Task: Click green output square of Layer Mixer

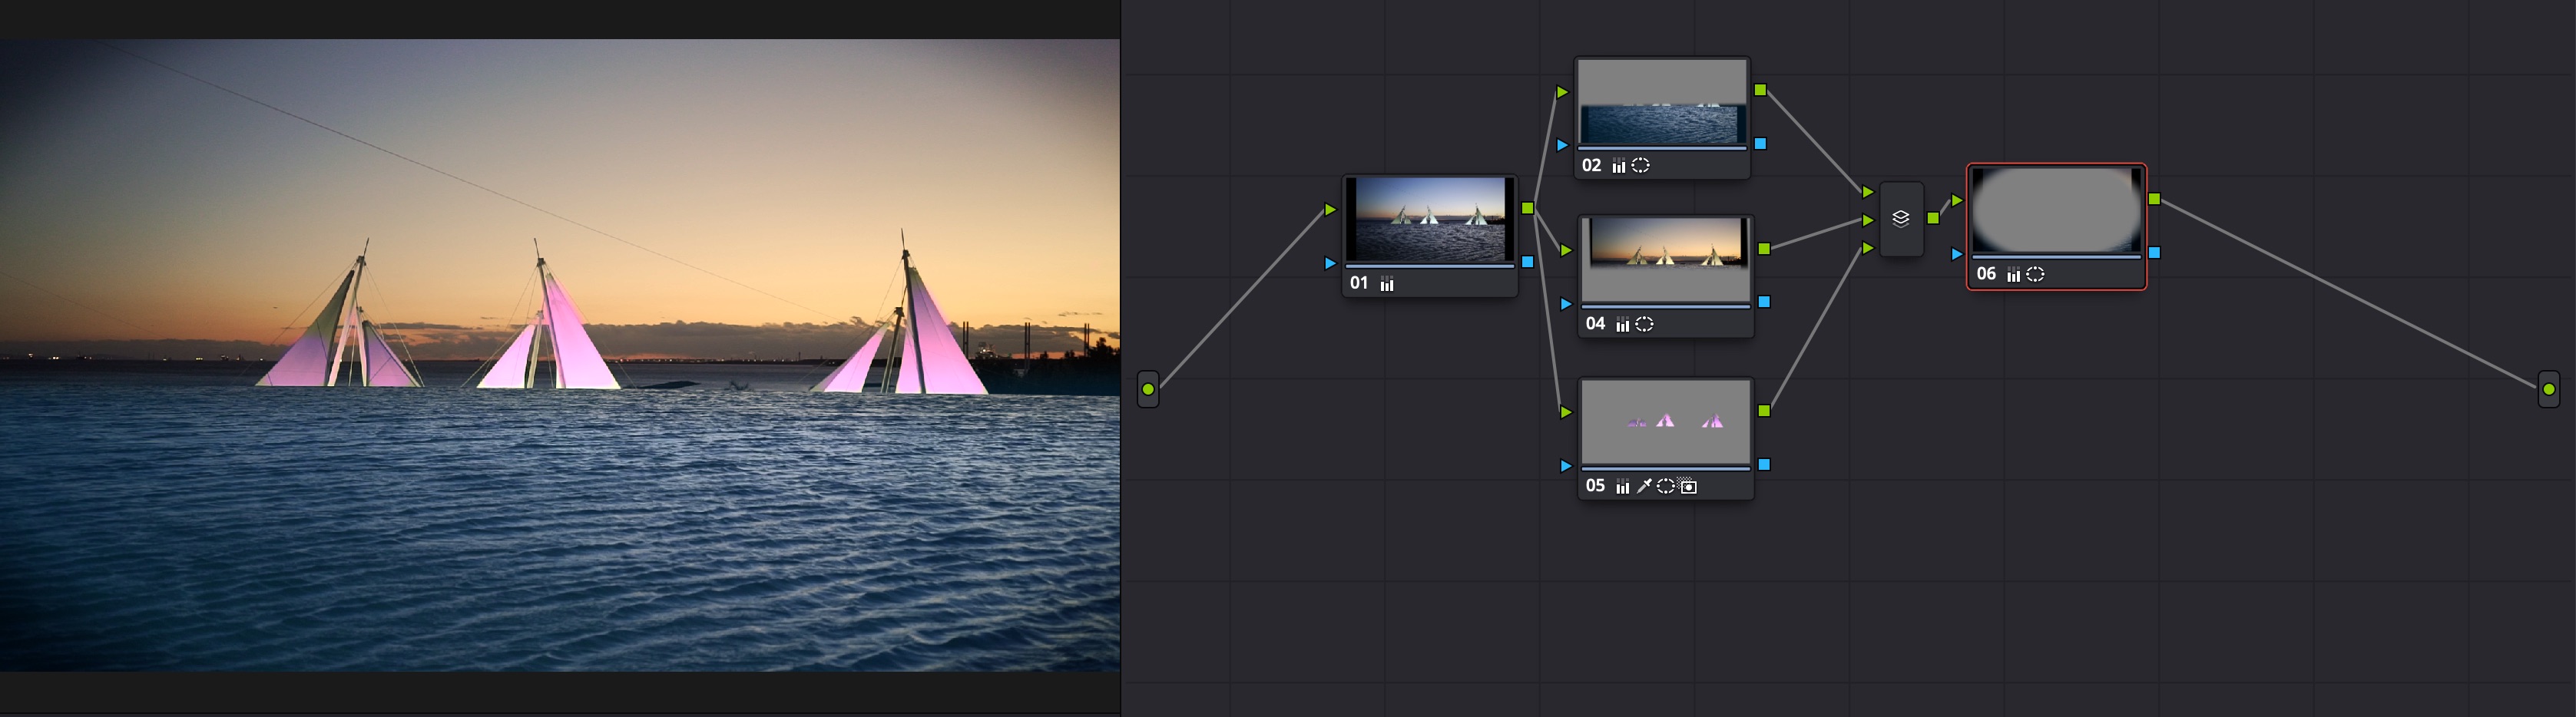Action: (1932, 218)
